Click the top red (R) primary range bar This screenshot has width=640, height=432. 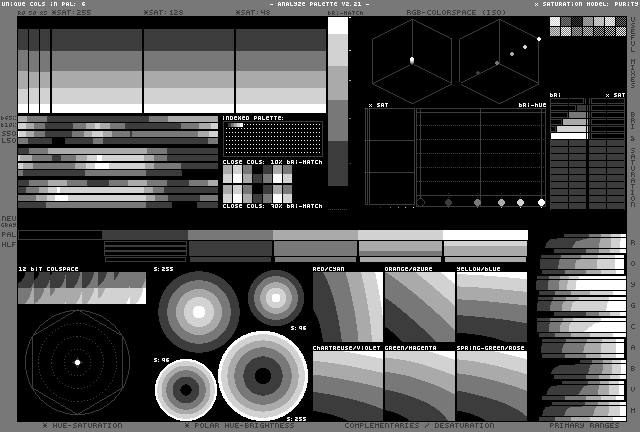(582, 243)
